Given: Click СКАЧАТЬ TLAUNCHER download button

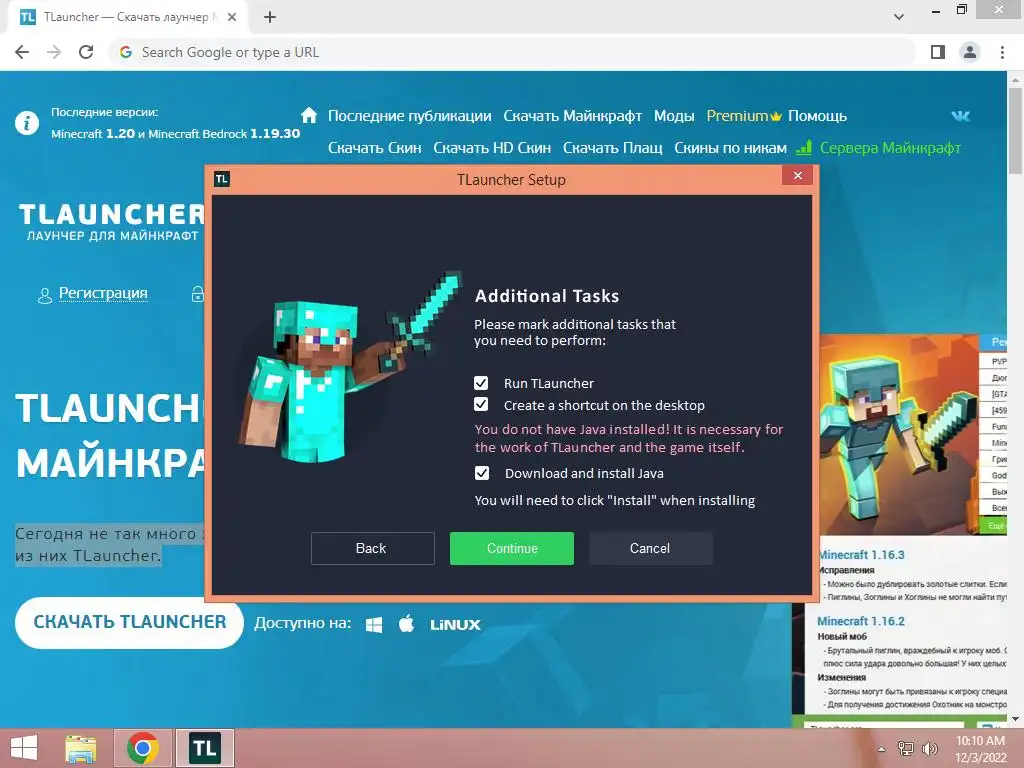Looking at the screenshot, I should click(129, 622).
